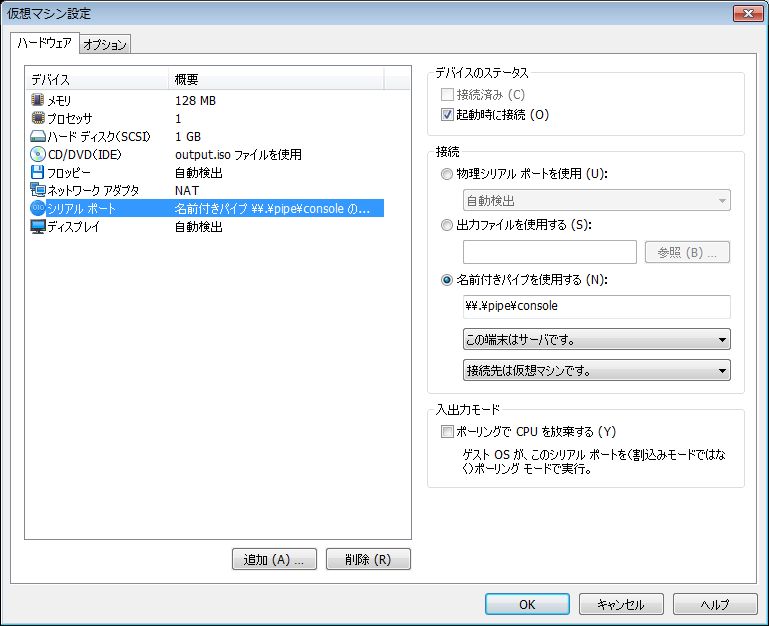Open the 自動検出 physical port dropdown

[596, 201]
